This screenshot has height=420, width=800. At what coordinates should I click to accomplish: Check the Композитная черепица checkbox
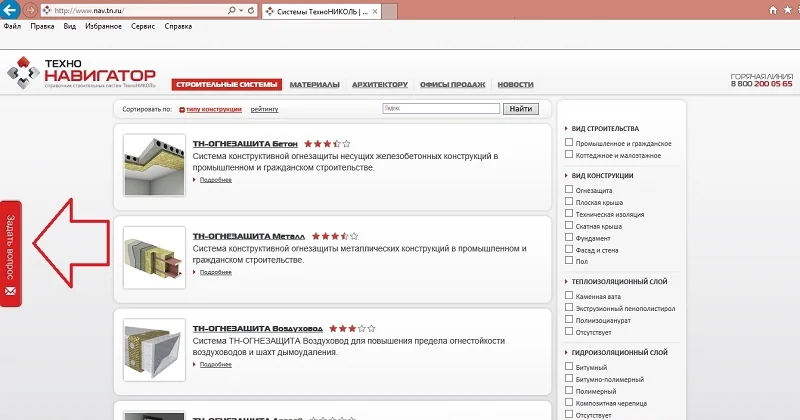pyautogui.click(x=569, y=402)
